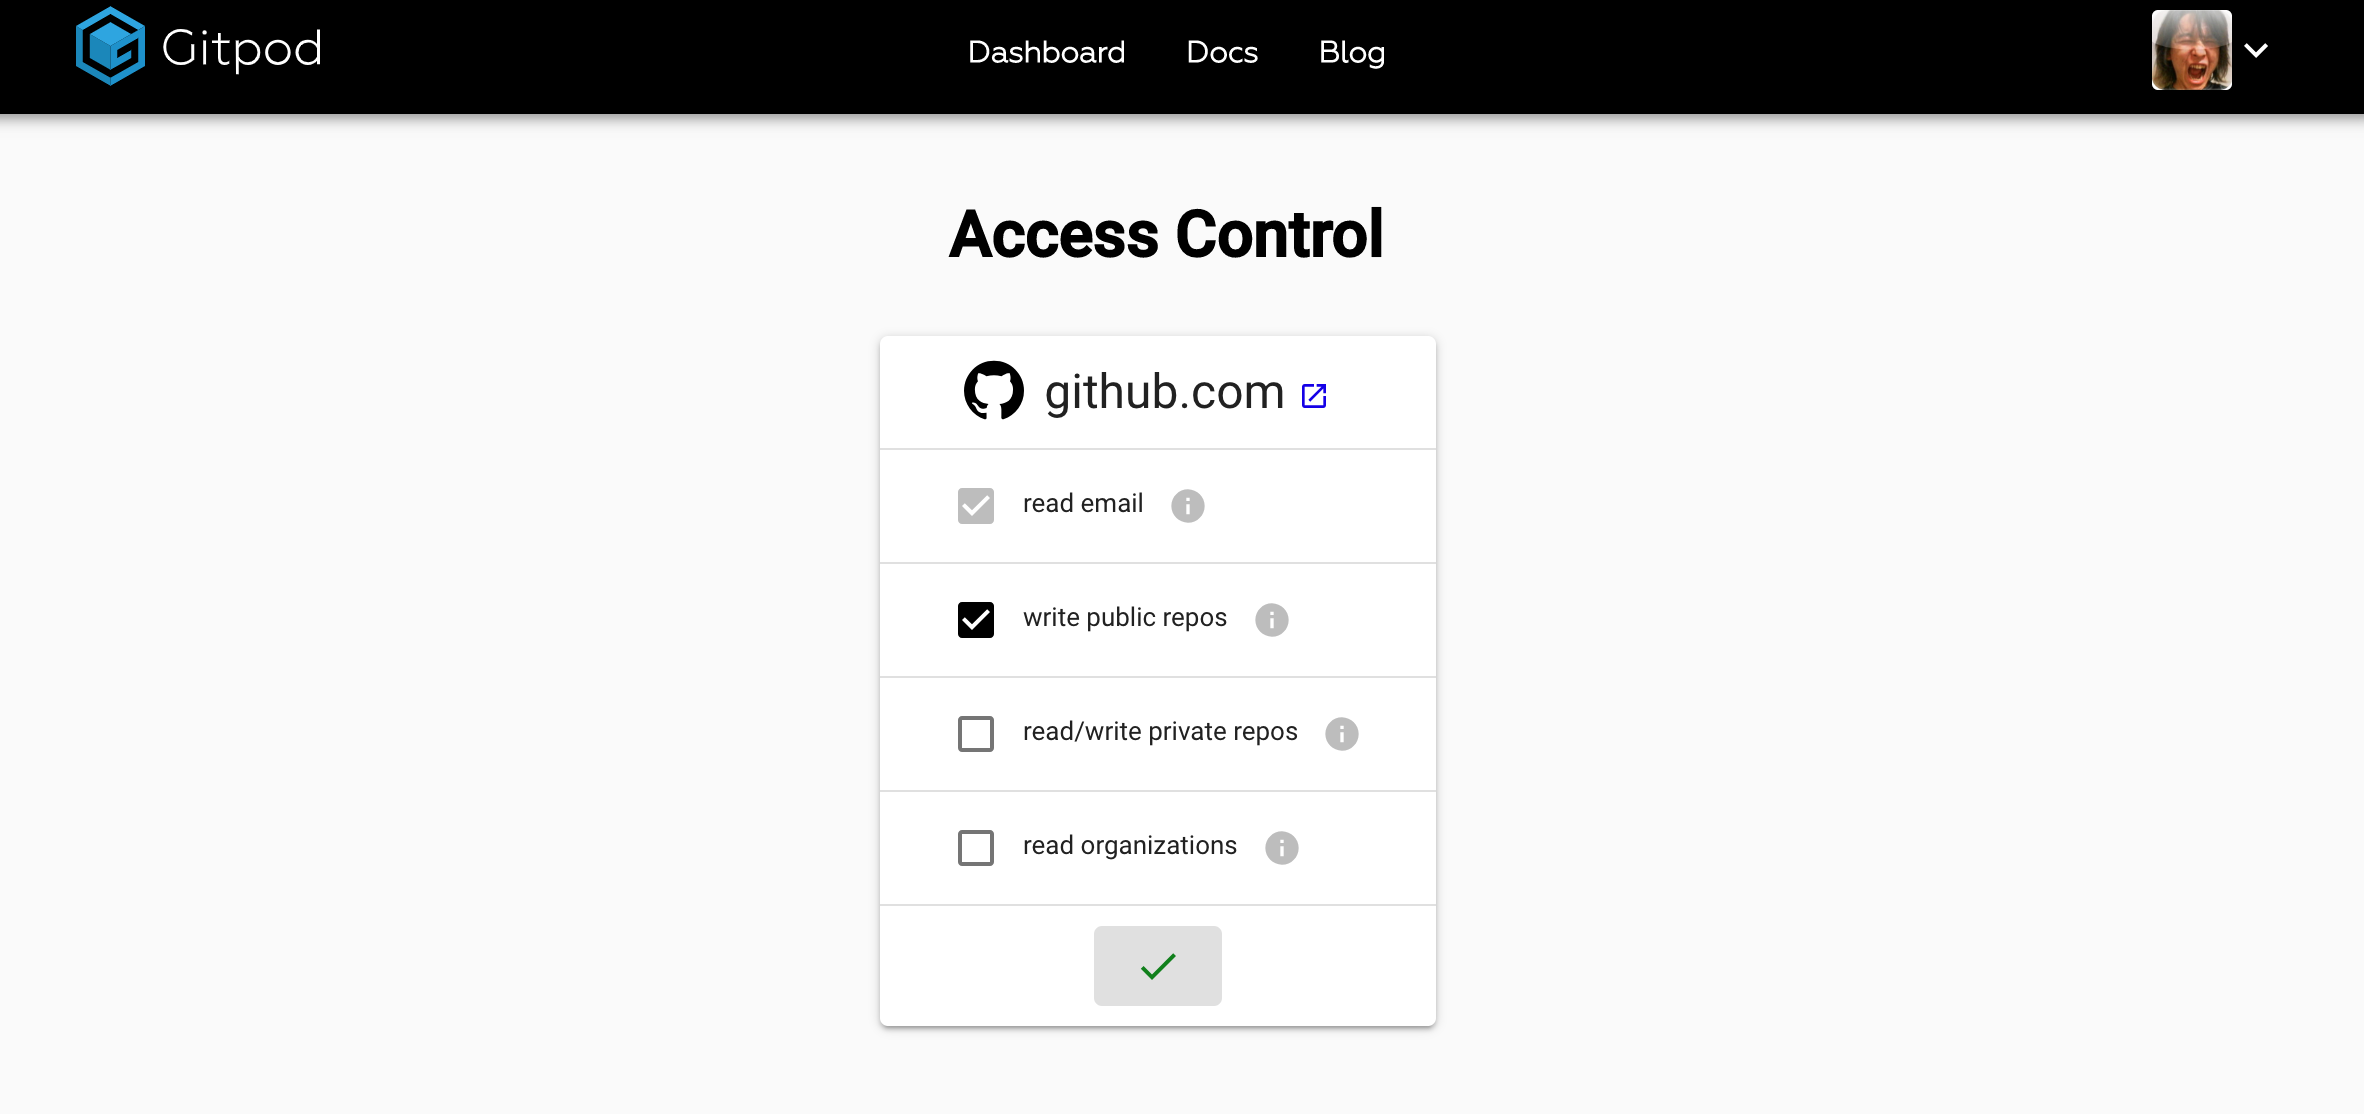Click the info icon beside write public repos
The width and height of the screenshot is (2364, 1114).
click(x=1270, y=619)
